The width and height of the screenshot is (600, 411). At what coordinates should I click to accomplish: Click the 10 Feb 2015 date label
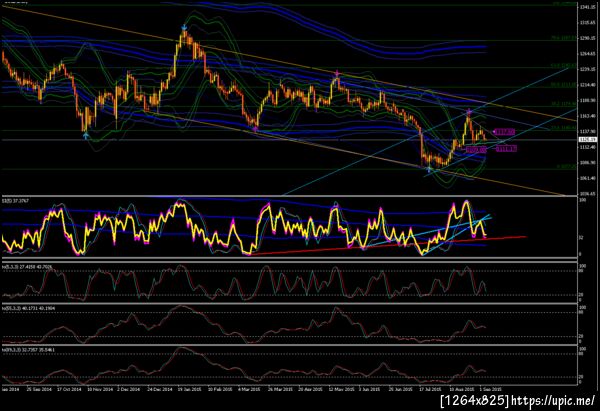coord(220,389)
